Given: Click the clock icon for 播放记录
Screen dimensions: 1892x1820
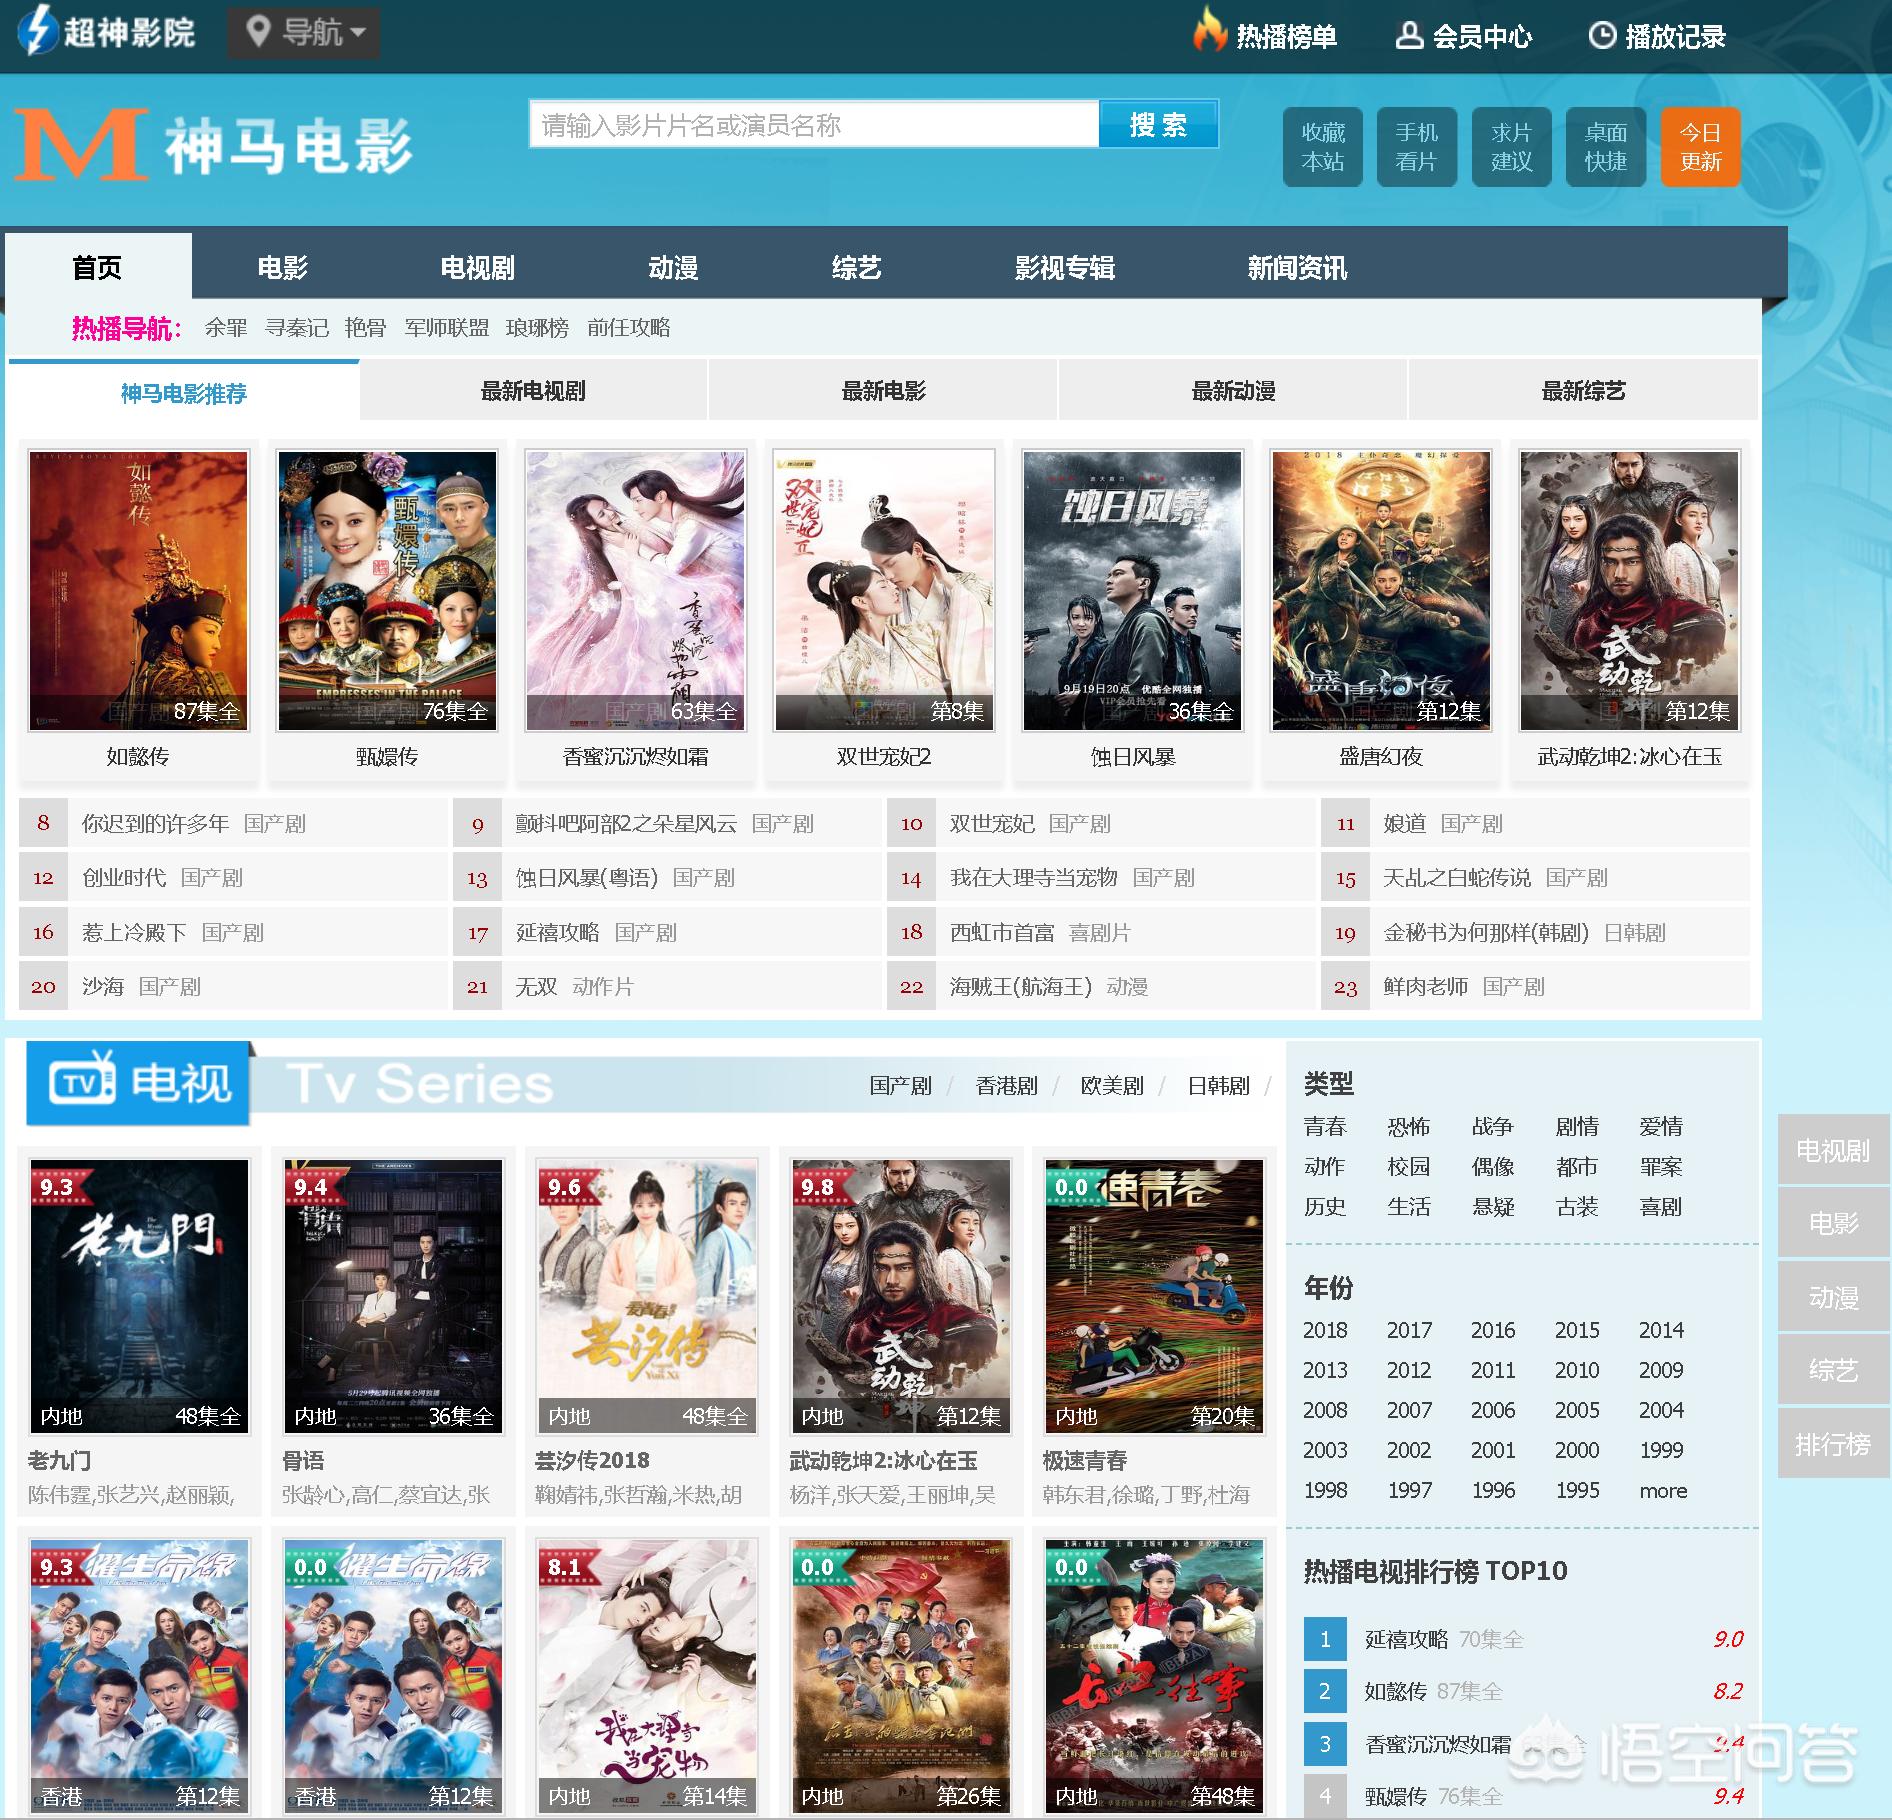Looking at the screenshot, I should click(1605, 35).
